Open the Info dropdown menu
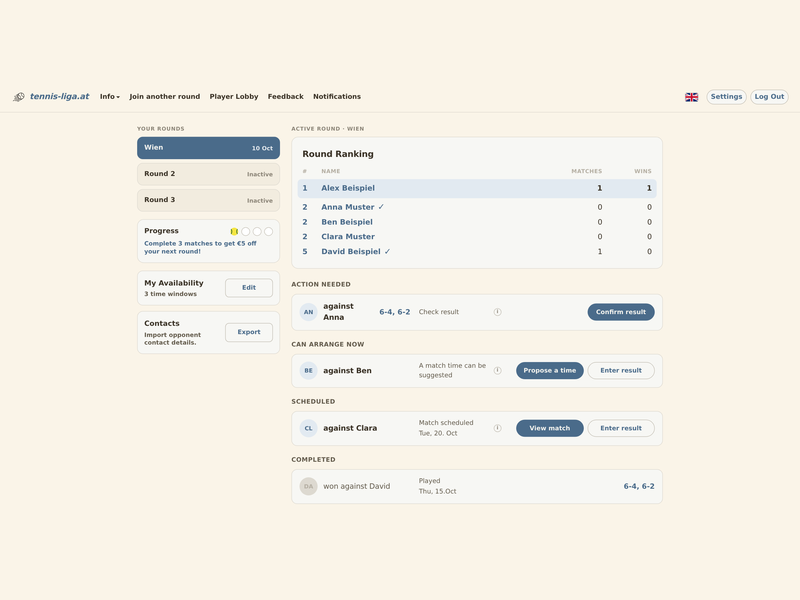The image size is (800, 600). point(110,96)
